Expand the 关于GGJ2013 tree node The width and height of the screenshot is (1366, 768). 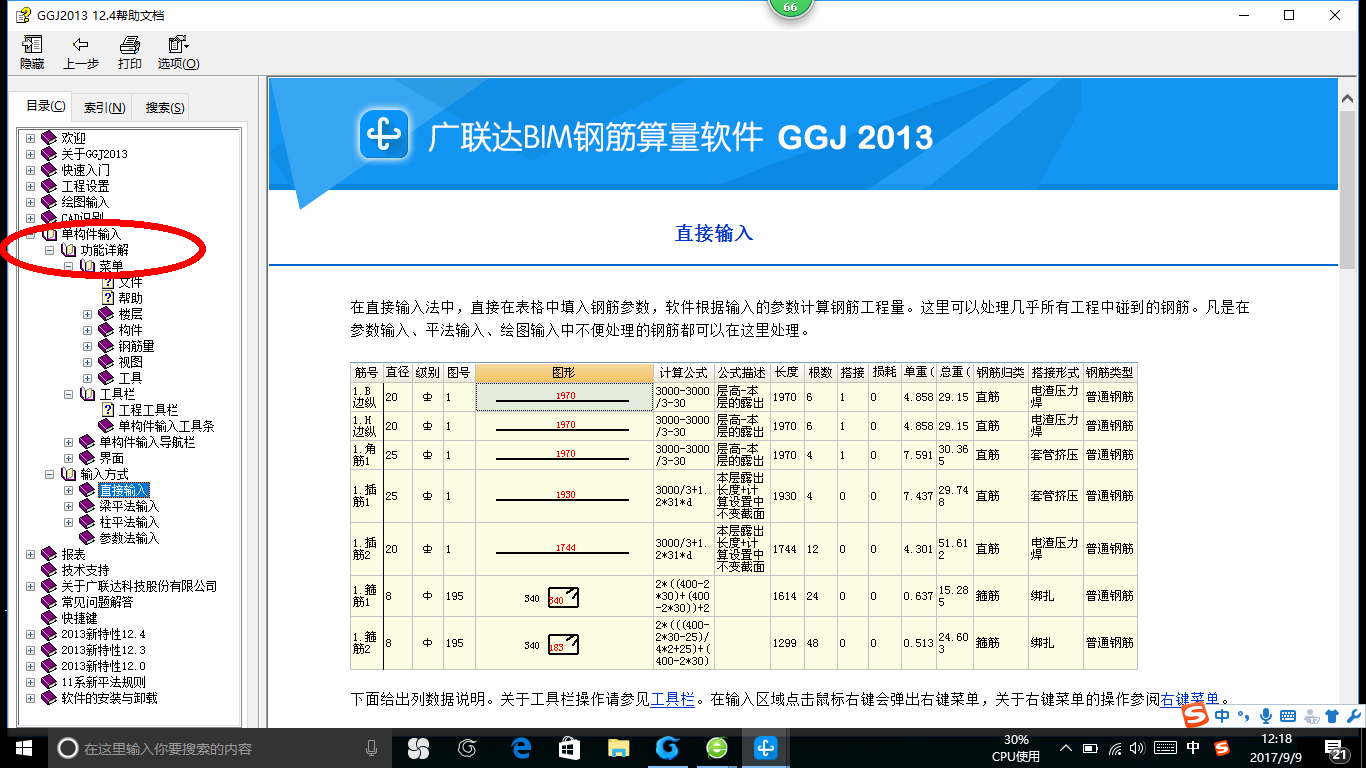(30, 154)
